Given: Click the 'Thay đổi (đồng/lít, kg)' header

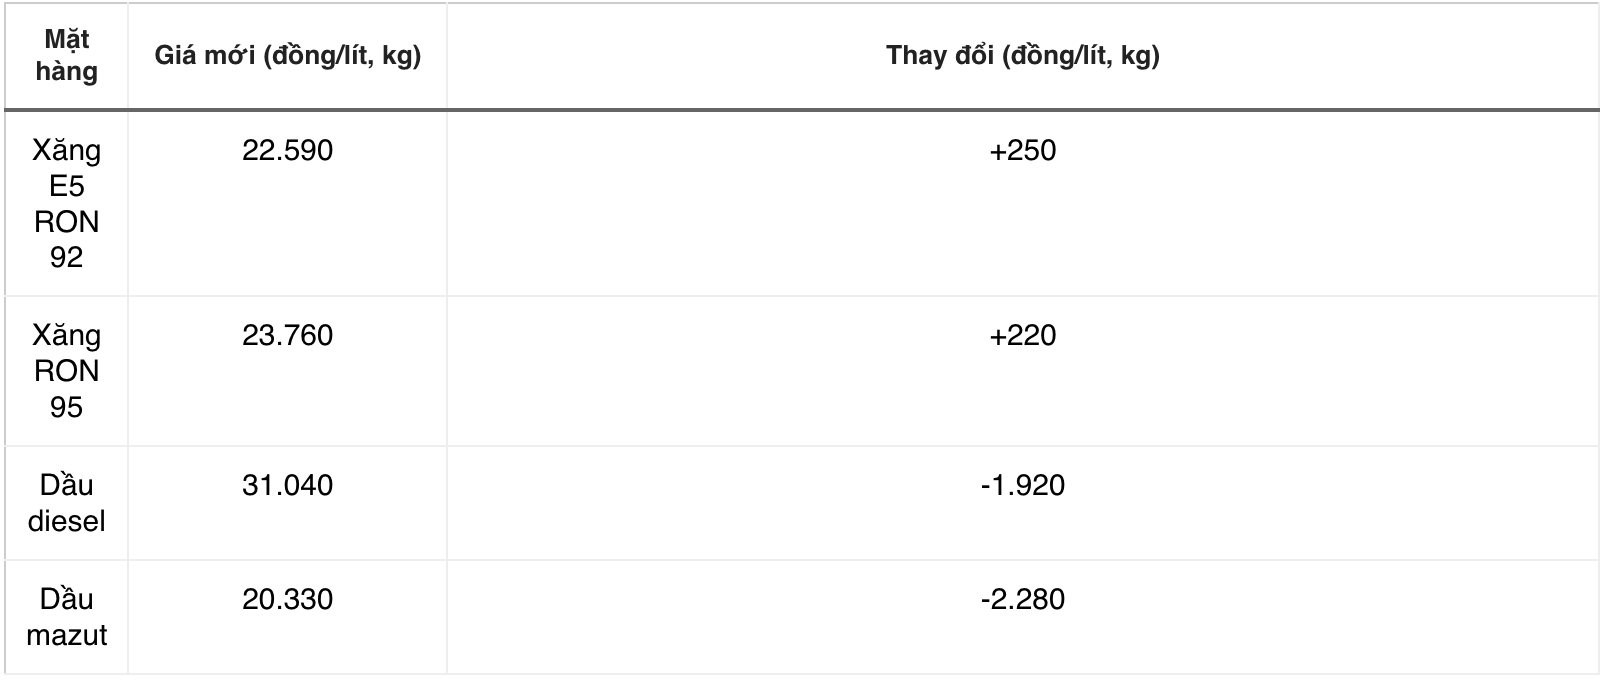Looking at the screenshot, I should click(1022, 56).
